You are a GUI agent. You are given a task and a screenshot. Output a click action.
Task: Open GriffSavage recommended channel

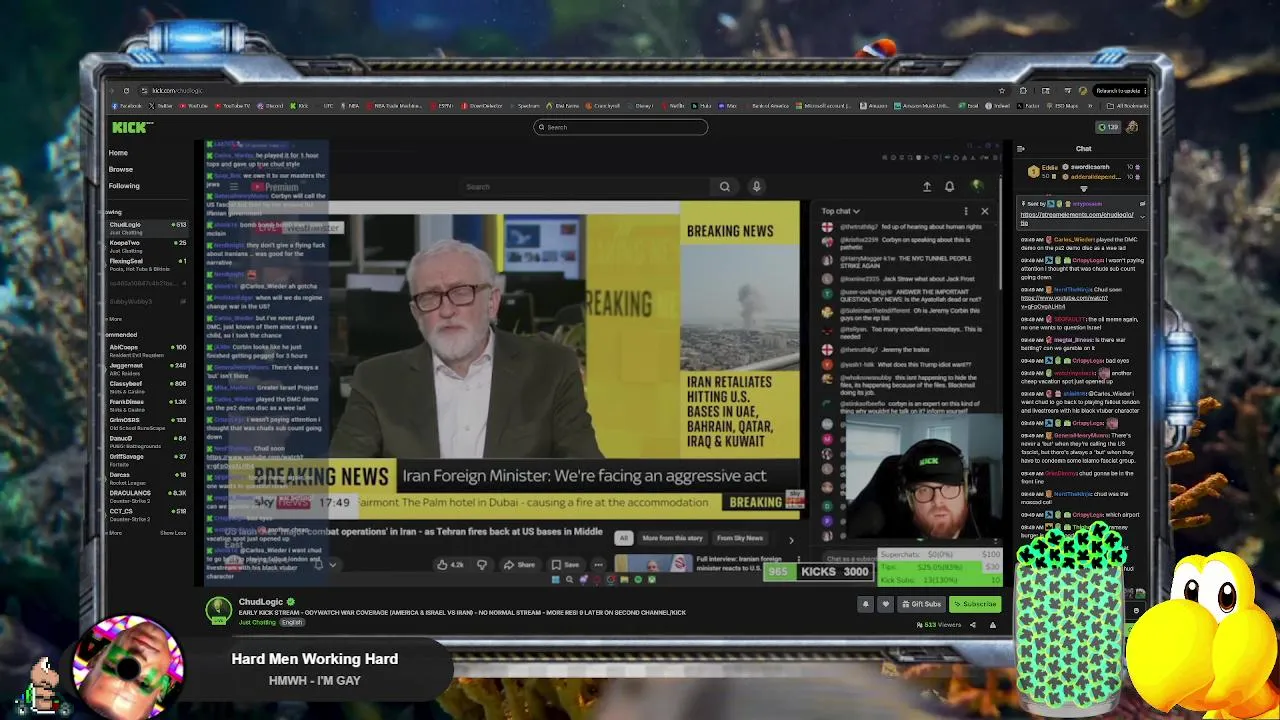pyautogui.click(x=147, y=459)
